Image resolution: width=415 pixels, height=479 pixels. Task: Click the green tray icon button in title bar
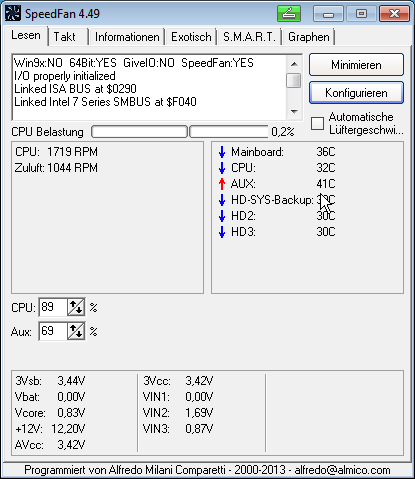click(x=289, y=14)
